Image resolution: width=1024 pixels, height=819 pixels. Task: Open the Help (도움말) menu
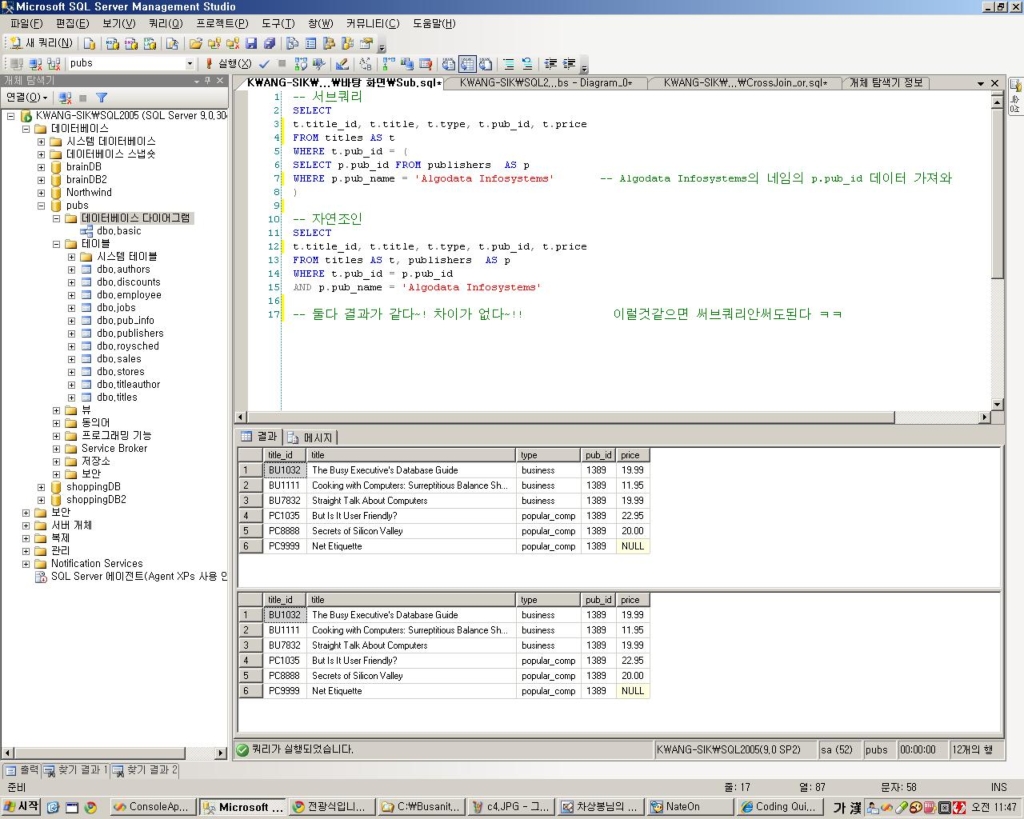pyautogui.click(x=434, y=24)
